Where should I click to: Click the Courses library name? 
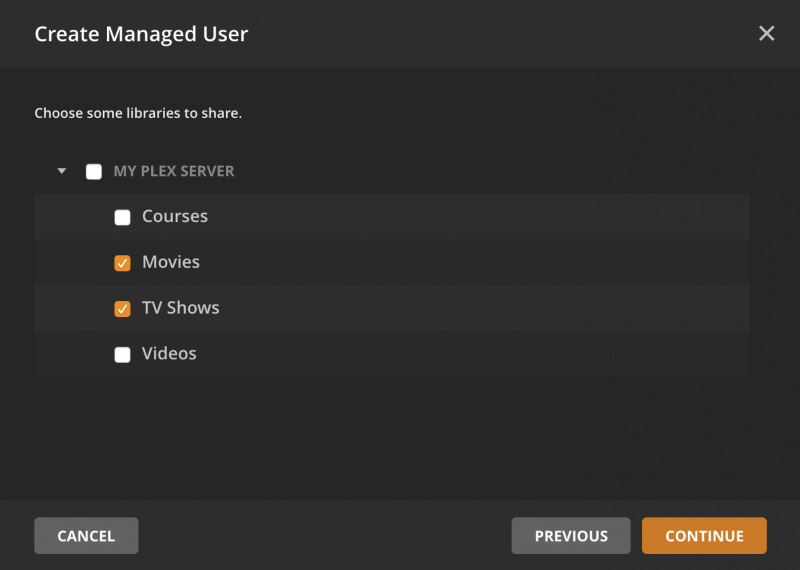[x=175, y=216]
